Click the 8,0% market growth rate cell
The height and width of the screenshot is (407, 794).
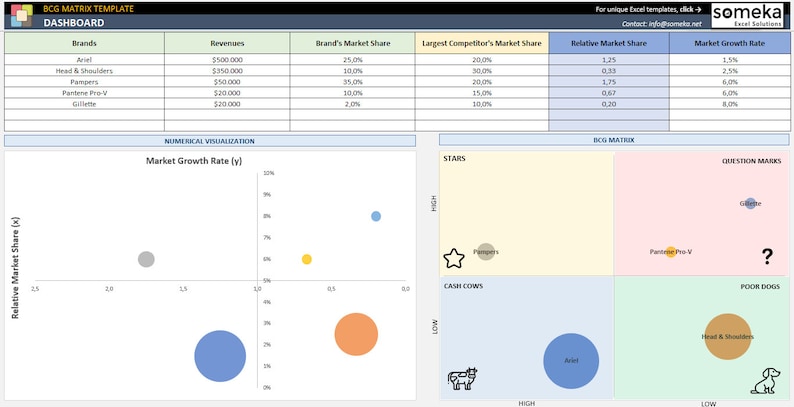point(730,104)
